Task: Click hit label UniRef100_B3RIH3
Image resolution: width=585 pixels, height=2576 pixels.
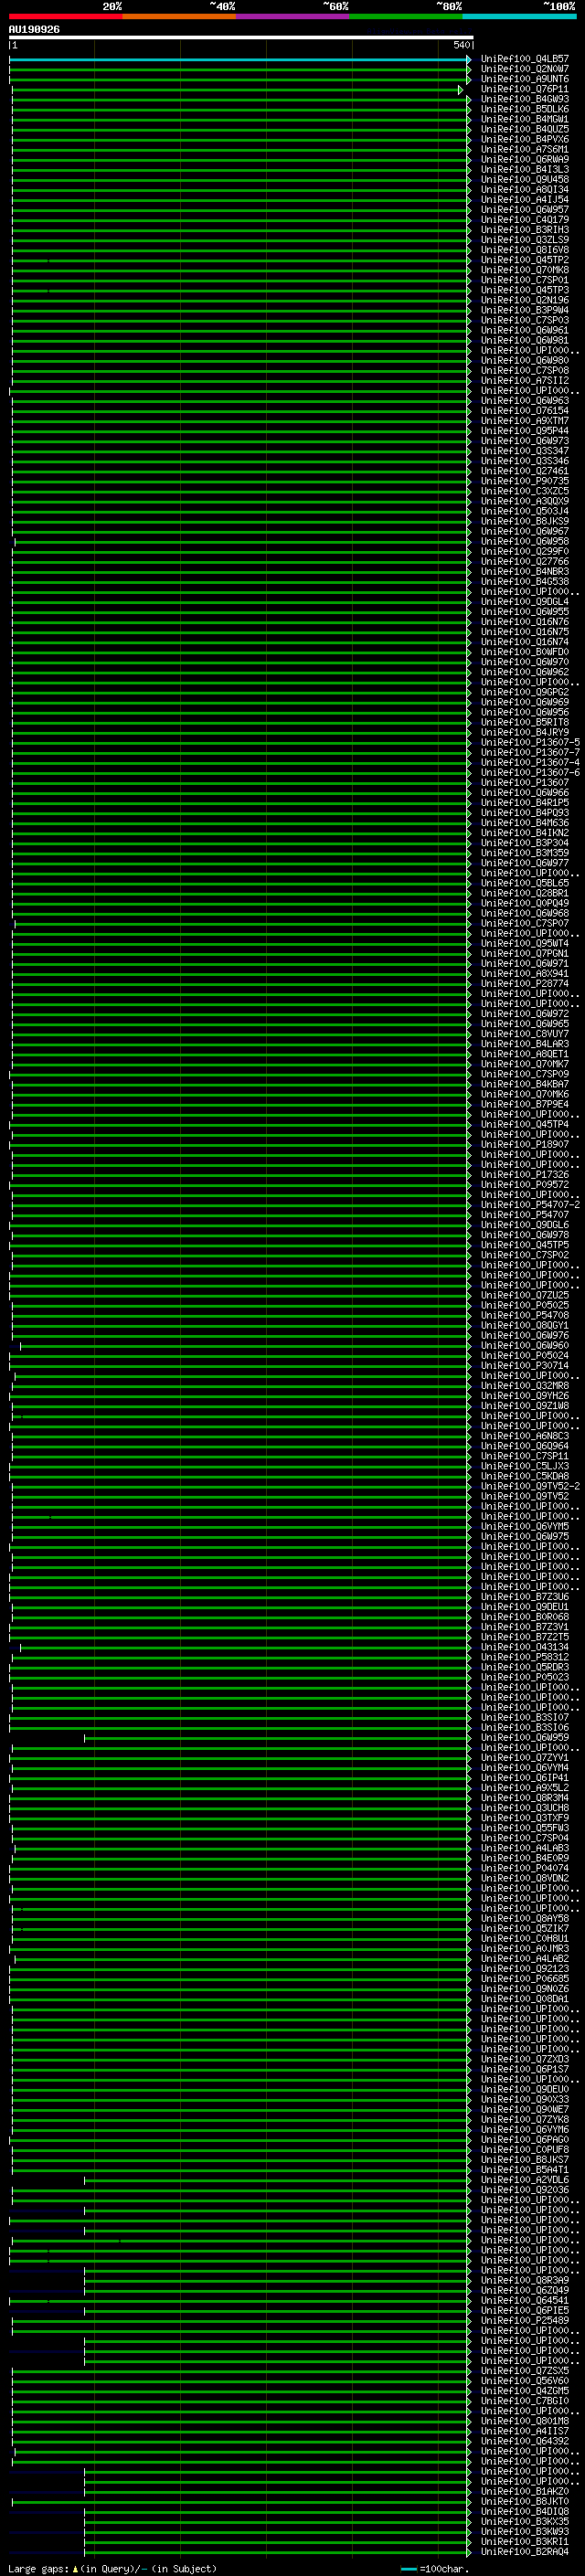Action: click(525, 230)
